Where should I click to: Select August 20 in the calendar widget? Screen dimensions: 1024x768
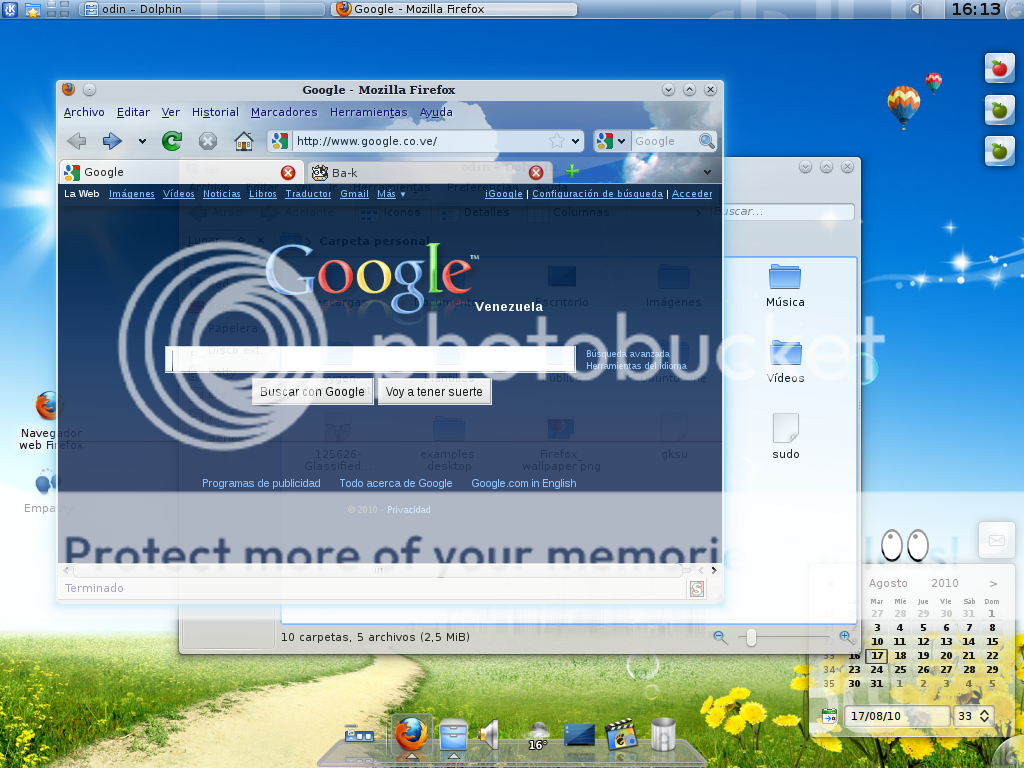[x=945, y=656]
